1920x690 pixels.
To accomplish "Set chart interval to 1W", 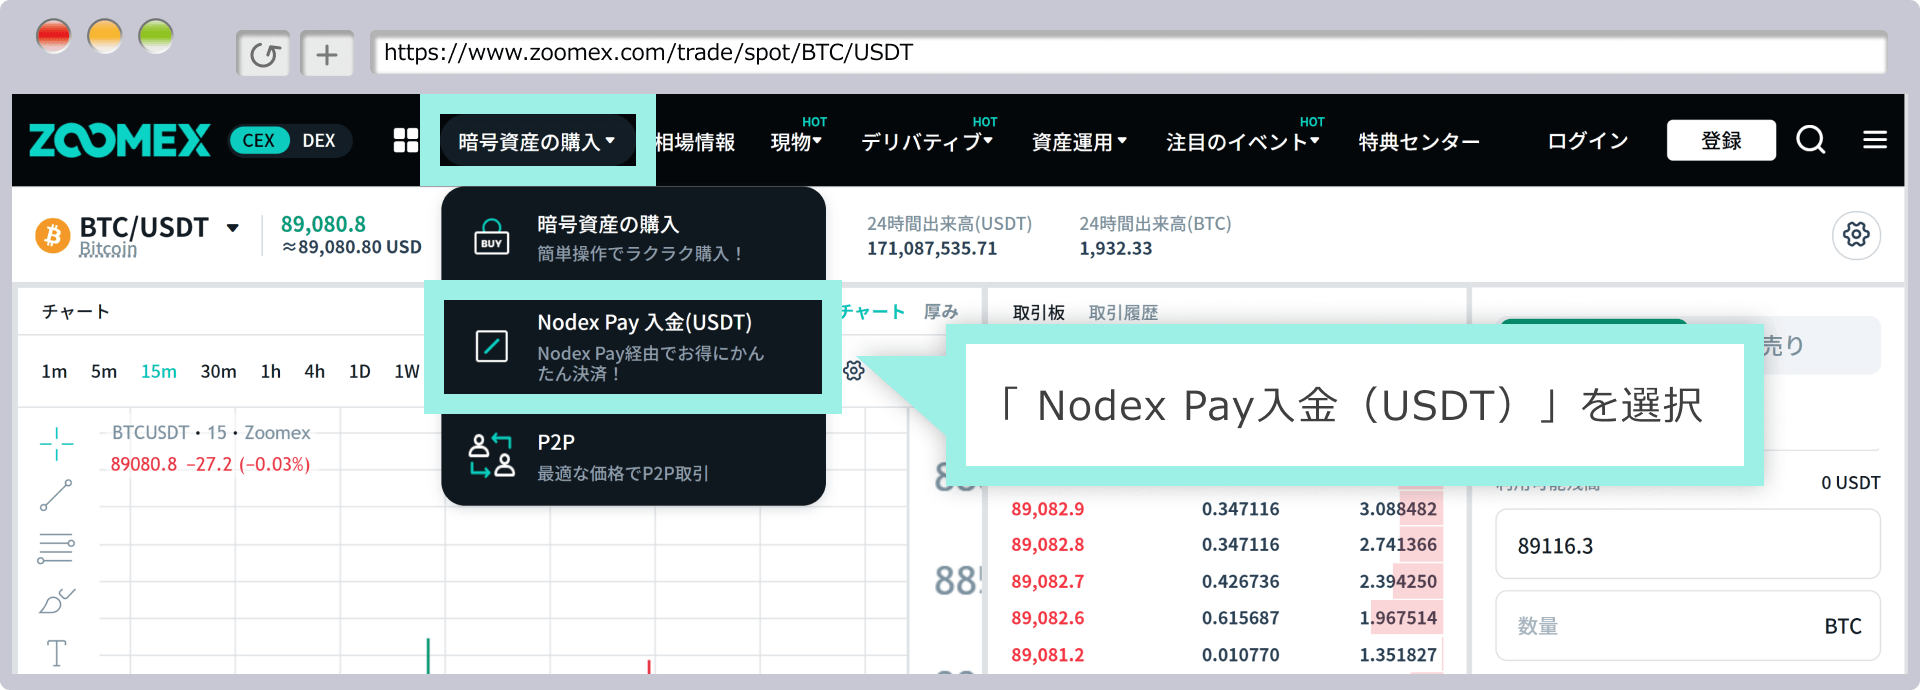I will click(406, 371).
